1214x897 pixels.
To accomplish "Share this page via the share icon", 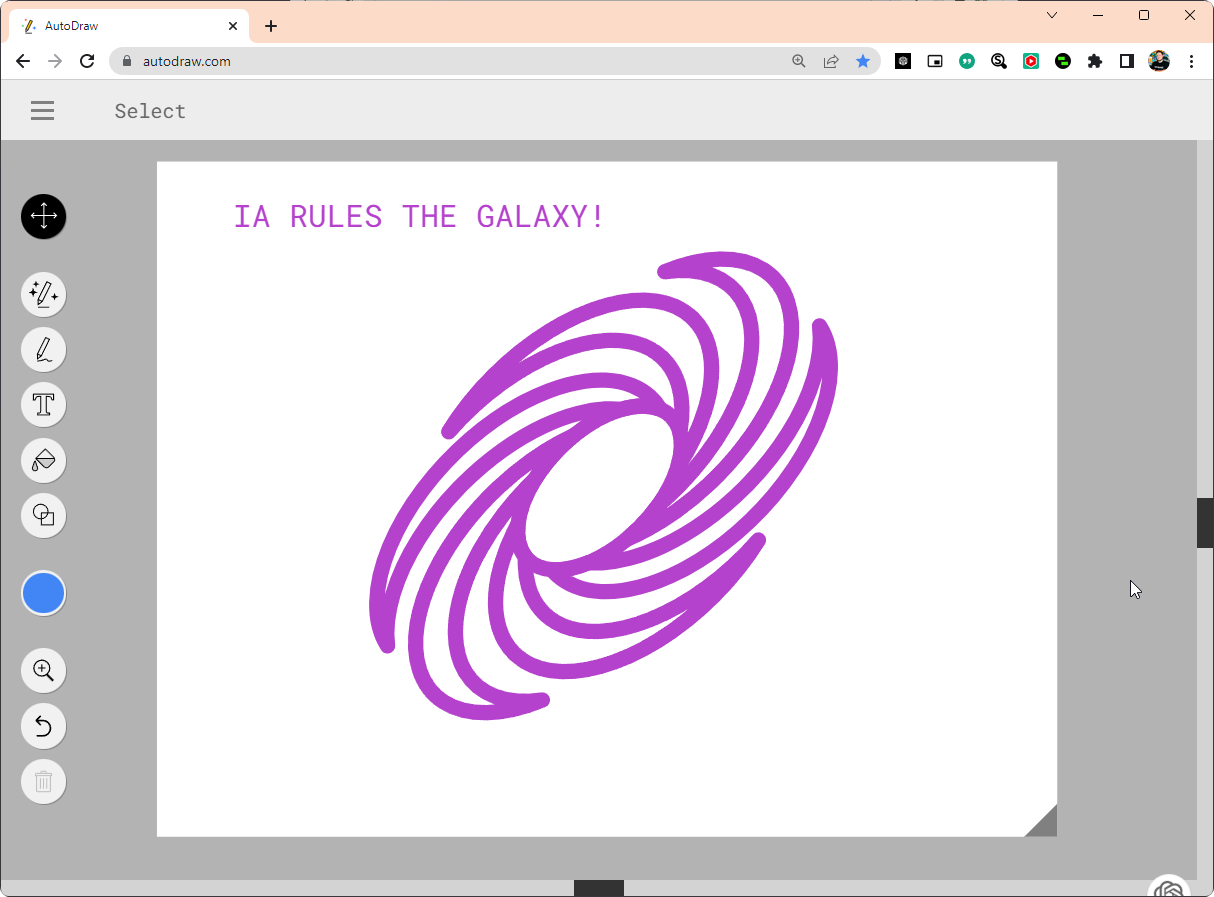I will click(x=831, y=61).
